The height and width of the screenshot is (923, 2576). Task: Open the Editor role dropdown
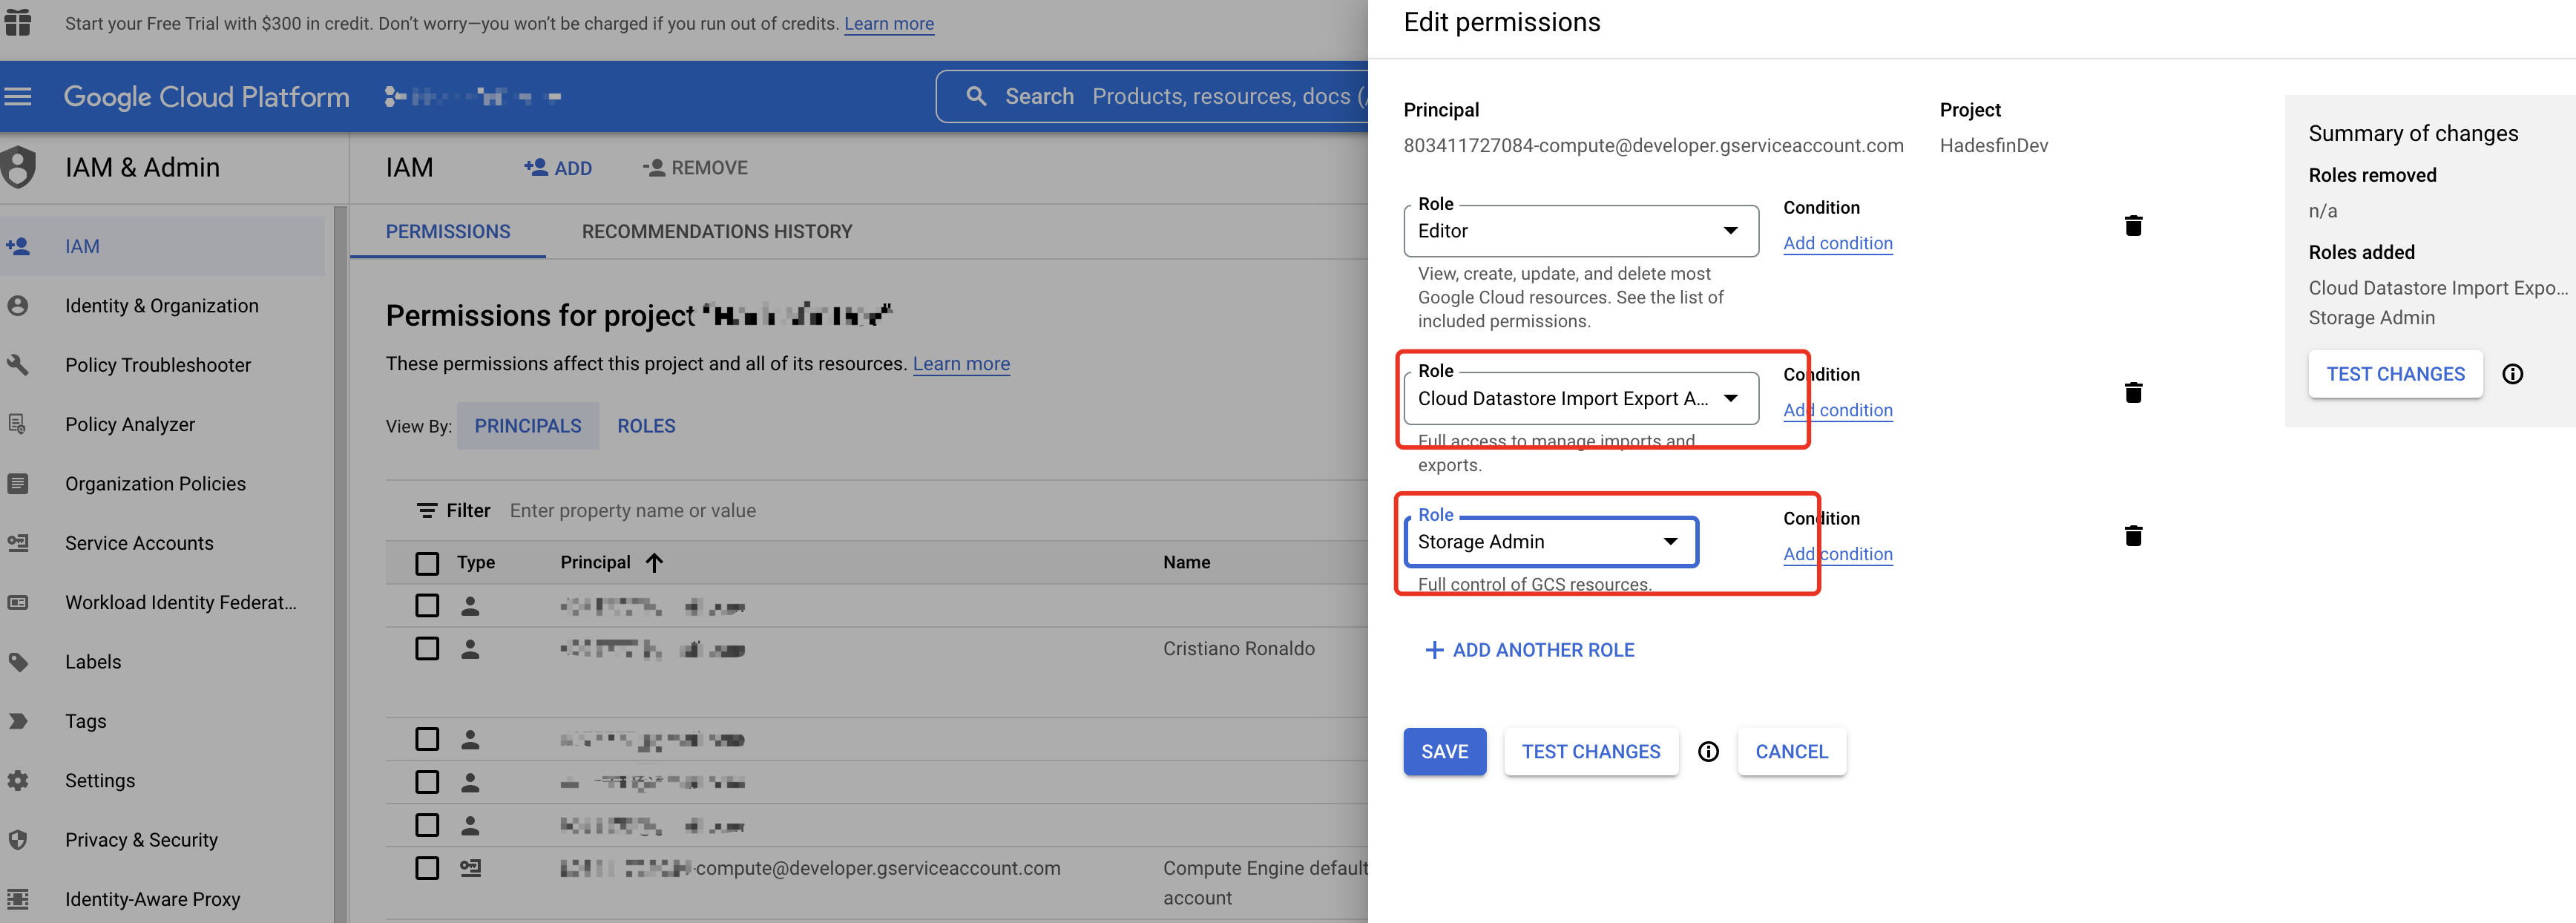[1731, 230]
